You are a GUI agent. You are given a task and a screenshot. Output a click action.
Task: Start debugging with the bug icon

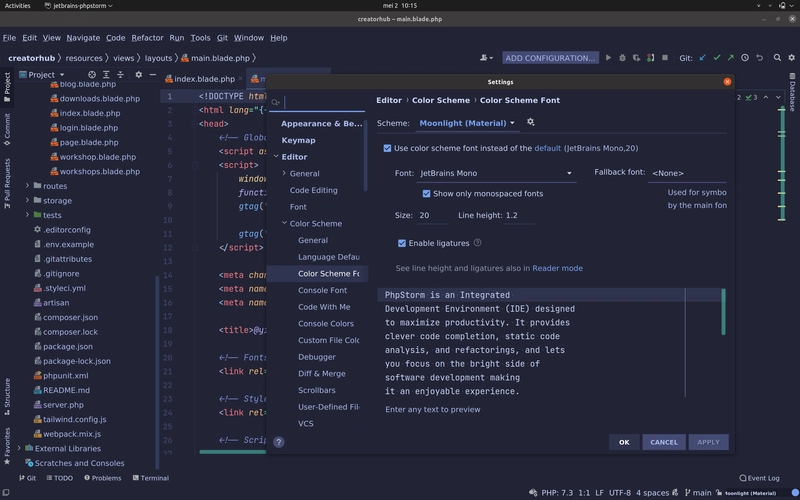(x=622, y=58)
